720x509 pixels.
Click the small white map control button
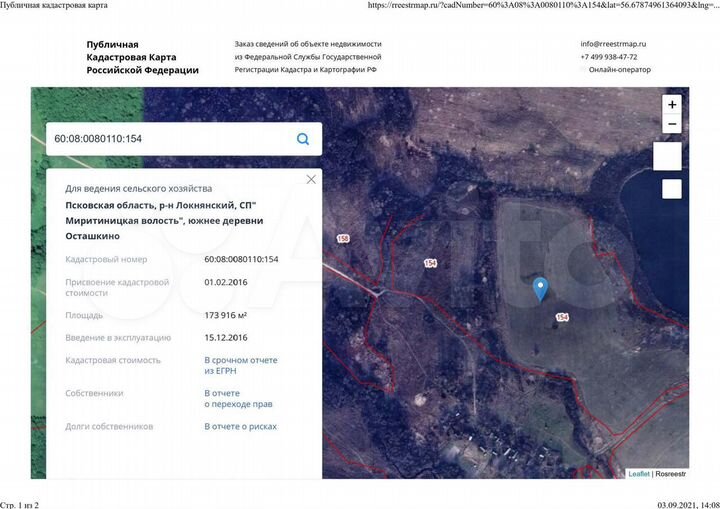tap(672, 189)
